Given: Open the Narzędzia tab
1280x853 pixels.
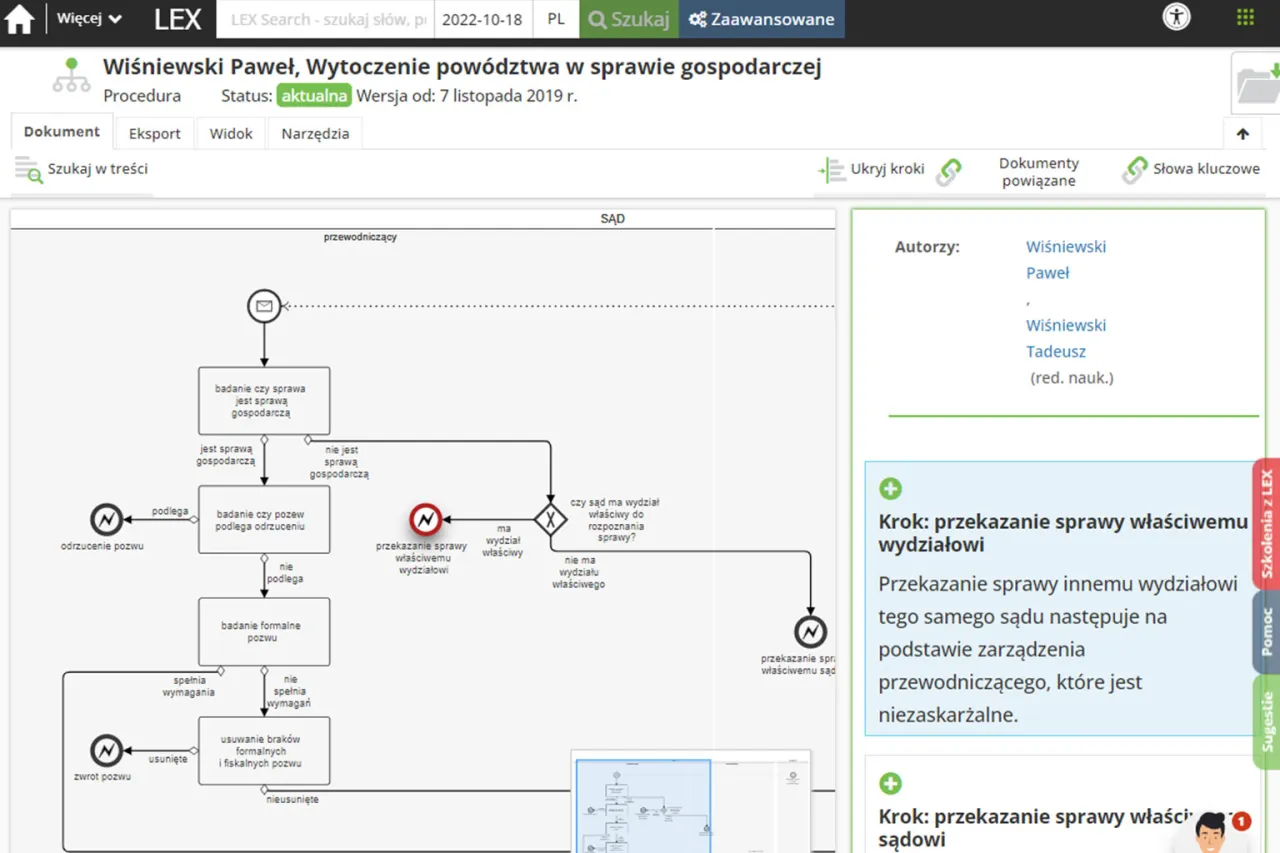Looking at the screenshot, I should click(x=314, y=132).
